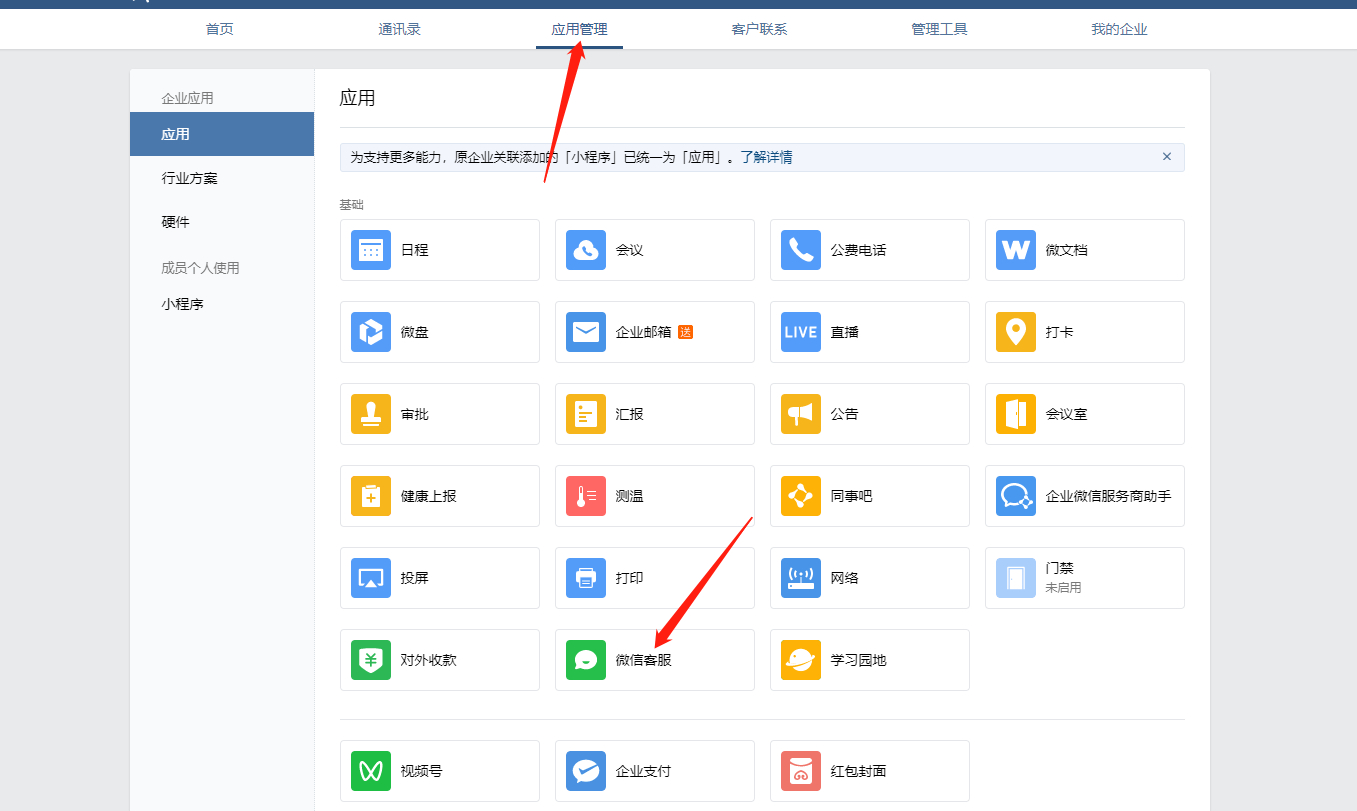Open the 微信客服 green chat icon
Image resolution: width=1357 pixels, height=811 pixels.
[x=586, y=660]
